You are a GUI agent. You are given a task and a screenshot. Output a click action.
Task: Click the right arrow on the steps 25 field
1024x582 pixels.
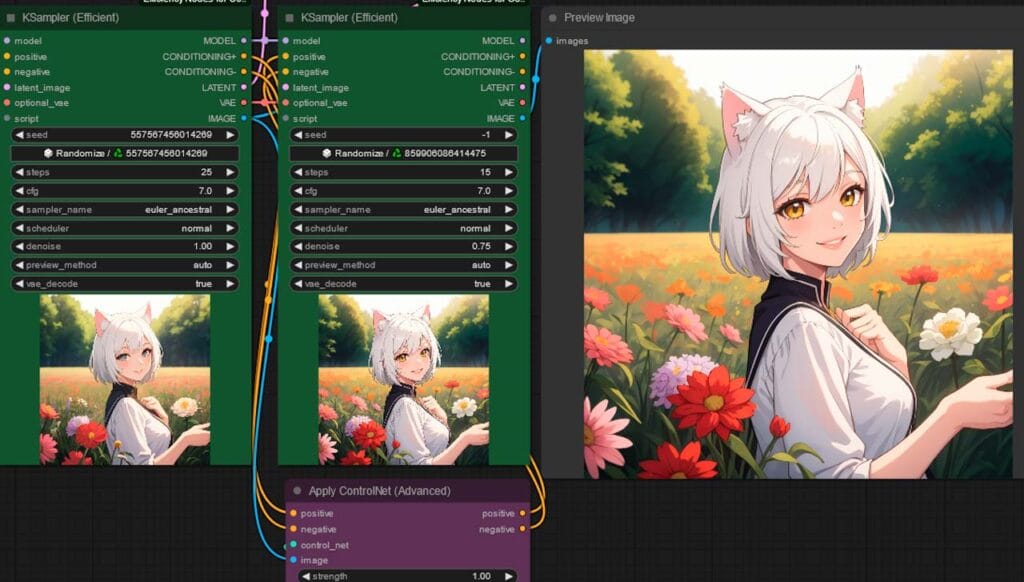click(x=230, y=172)
